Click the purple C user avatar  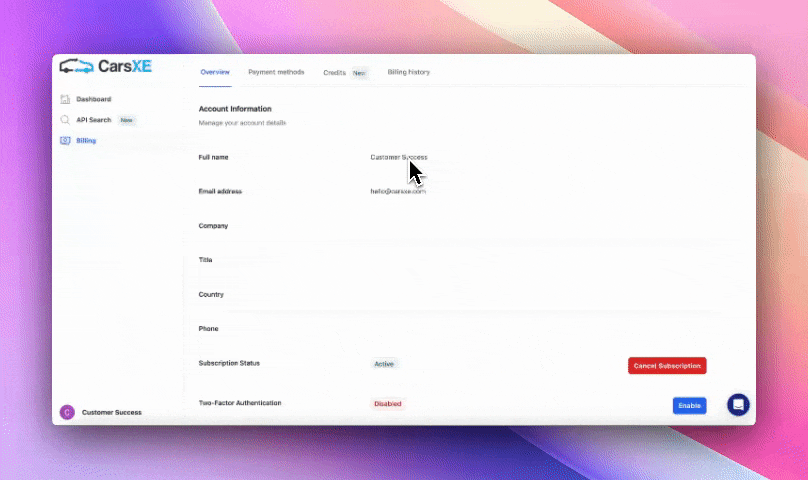[x=67, y=412]
